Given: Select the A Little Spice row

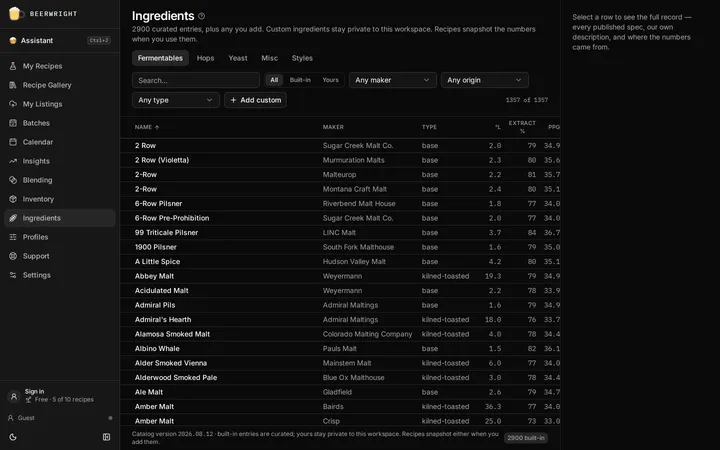Looking at the screenshot, I should pos(340,262).
